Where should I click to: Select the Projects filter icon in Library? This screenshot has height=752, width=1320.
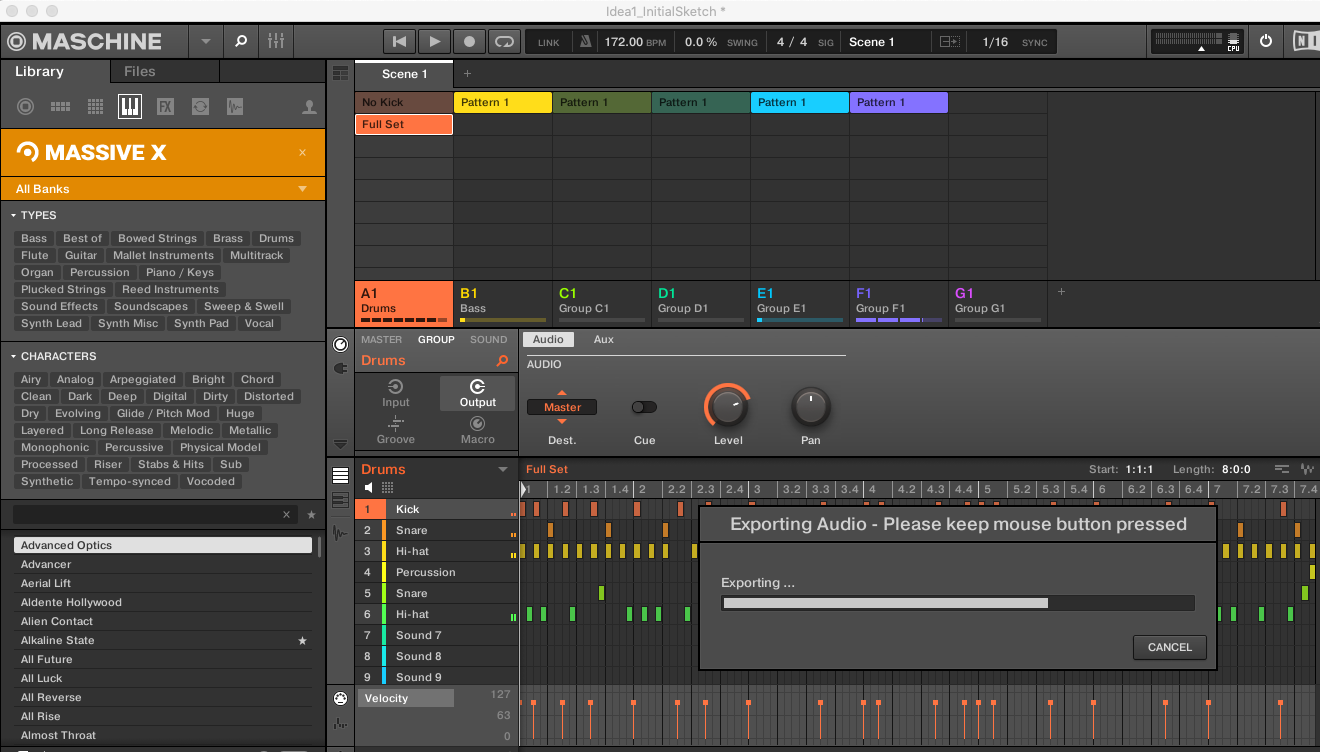tap(26, 106)
